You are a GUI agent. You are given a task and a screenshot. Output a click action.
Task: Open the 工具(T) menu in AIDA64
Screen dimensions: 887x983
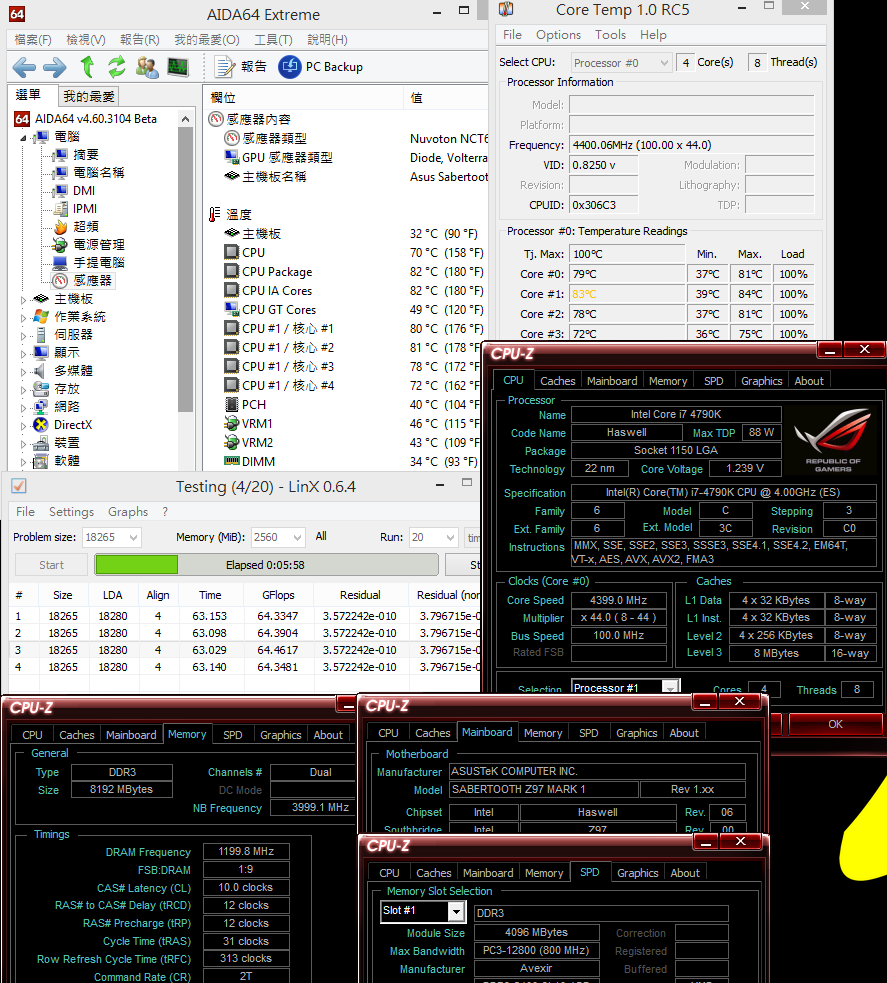273,39
